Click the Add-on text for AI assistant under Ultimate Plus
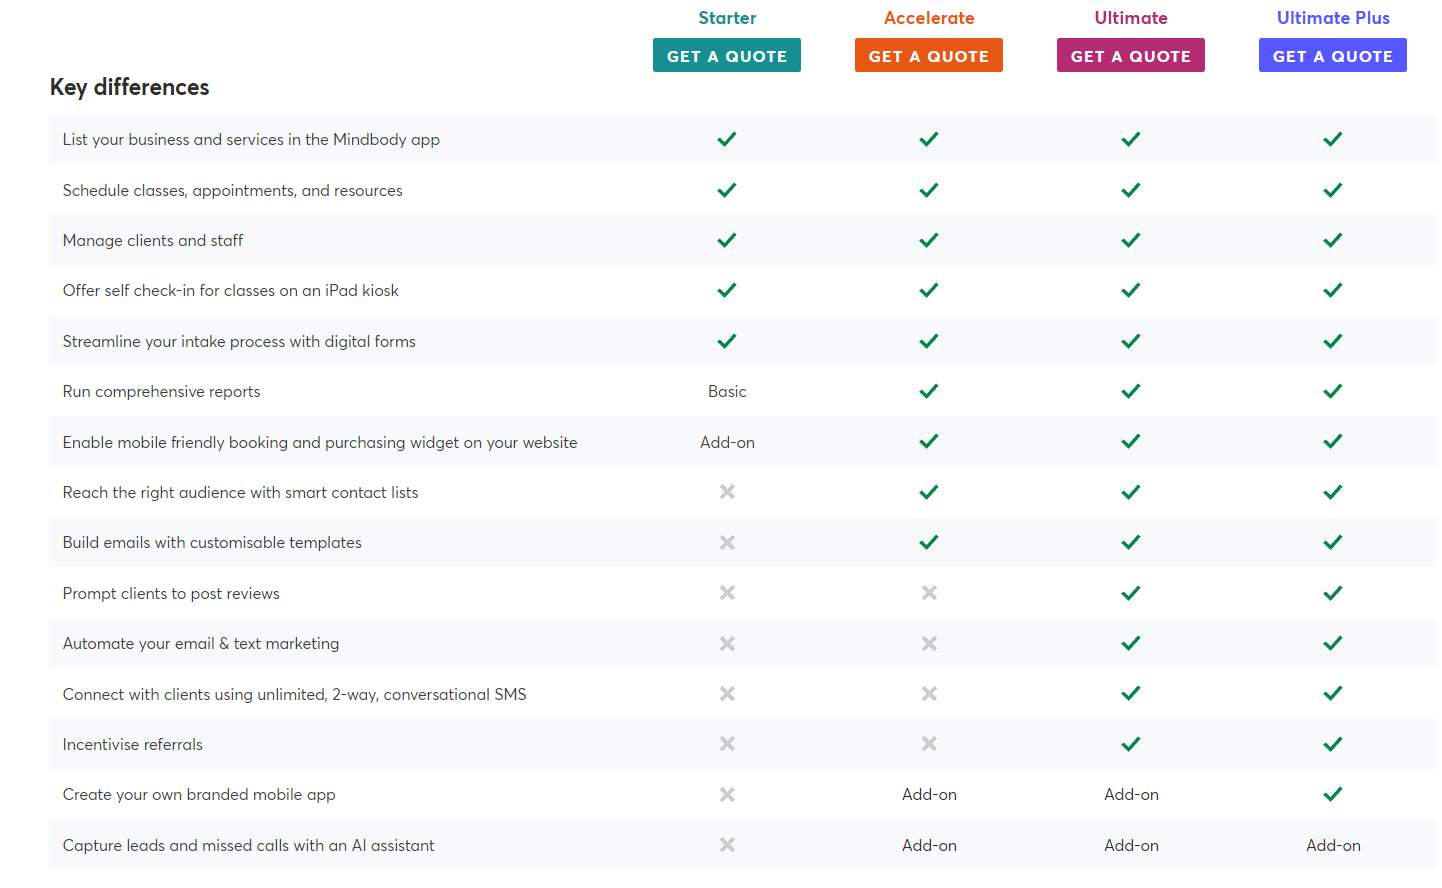The image size is (1442, 888). (1333, 845)
